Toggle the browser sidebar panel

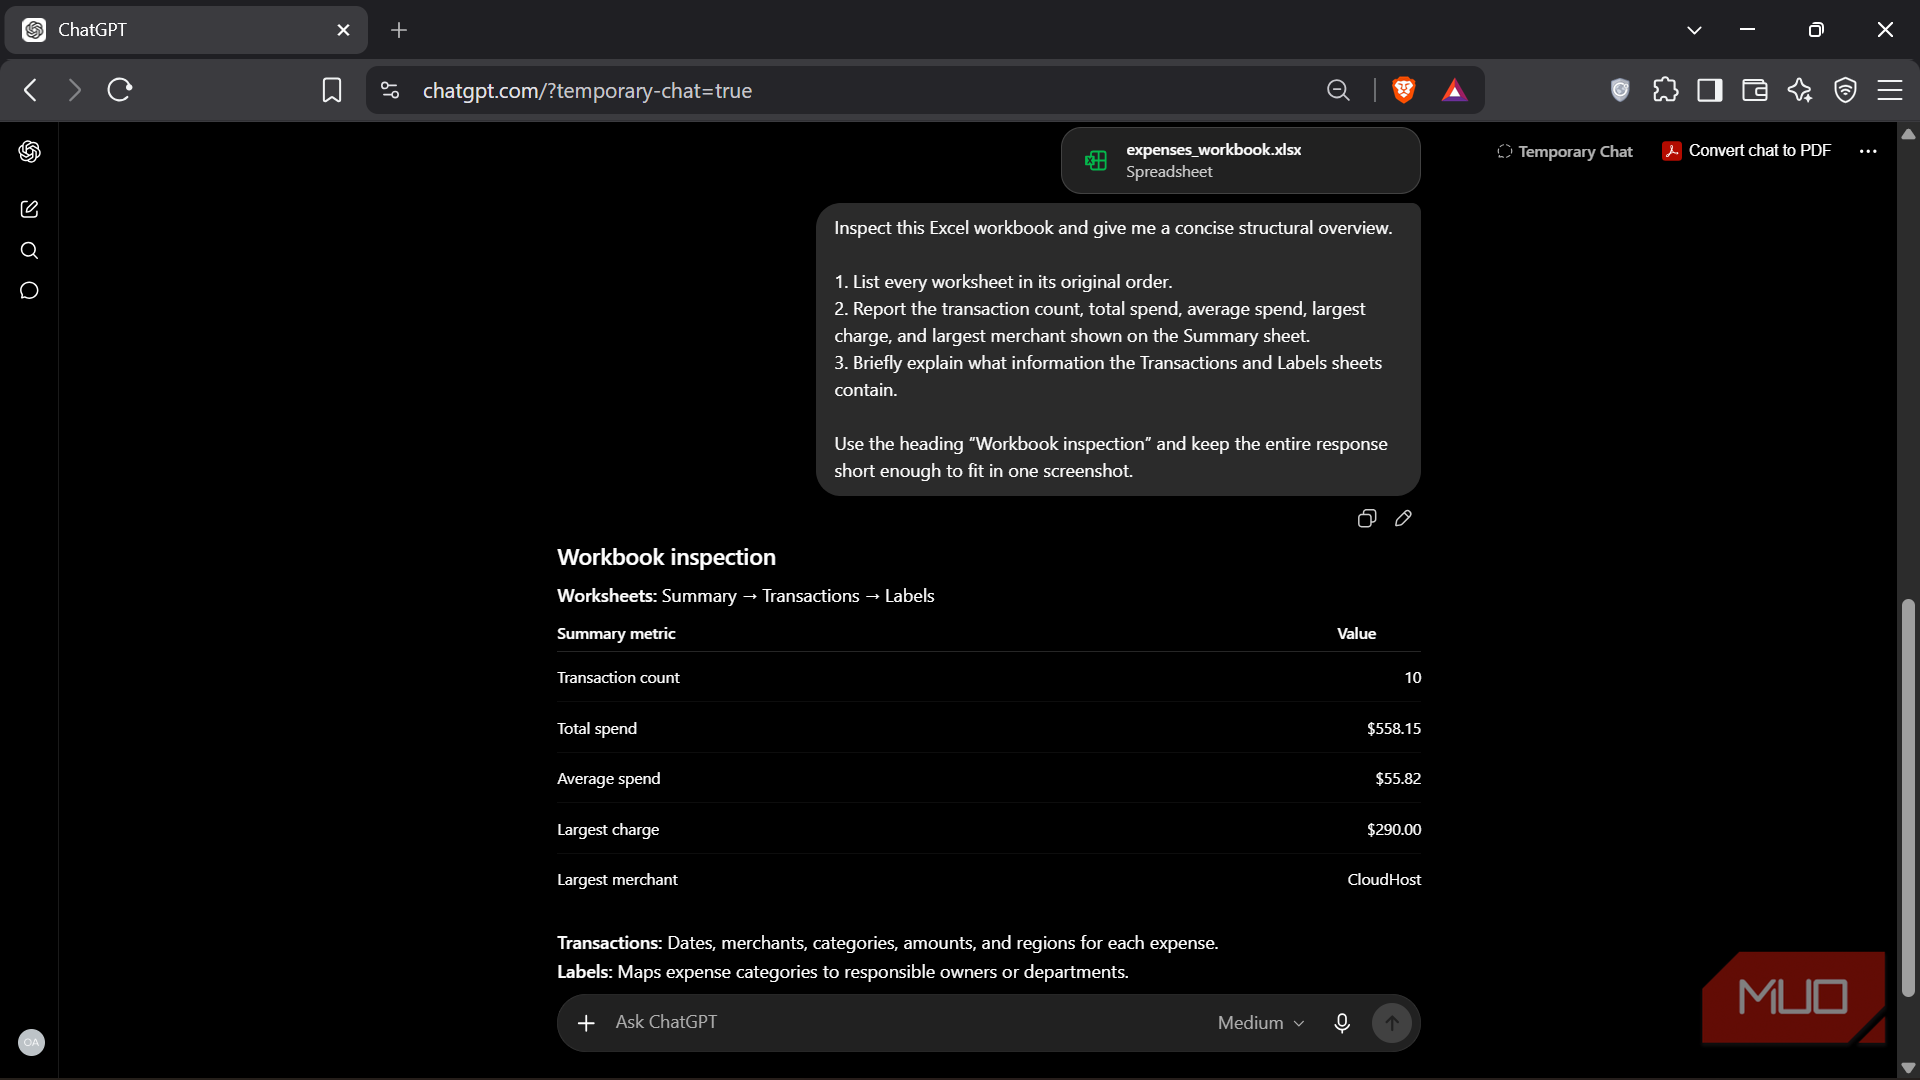[x=1710, y=90]
